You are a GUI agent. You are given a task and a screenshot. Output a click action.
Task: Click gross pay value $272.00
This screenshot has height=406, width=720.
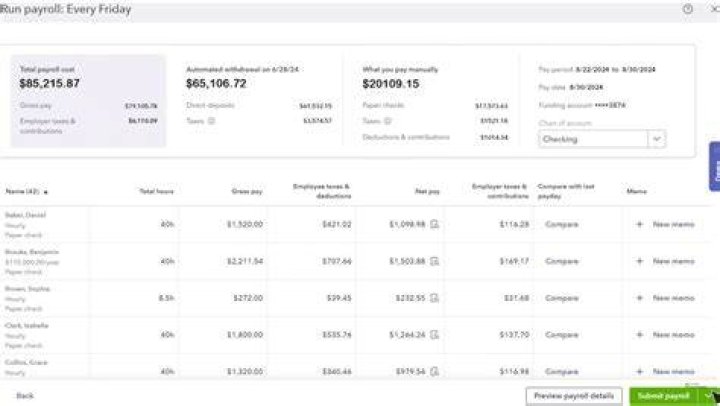(248, 298)
